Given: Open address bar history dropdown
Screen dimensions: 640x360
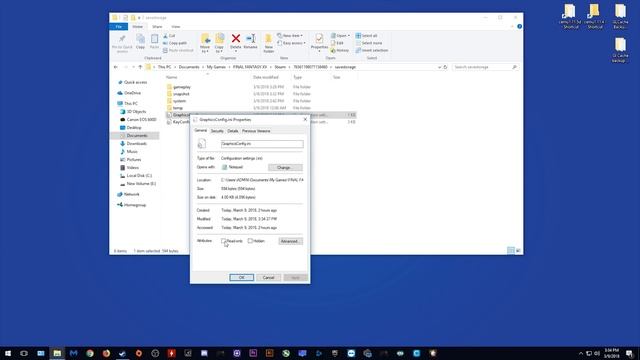Looking at the screenshot, I should point(439,67).
